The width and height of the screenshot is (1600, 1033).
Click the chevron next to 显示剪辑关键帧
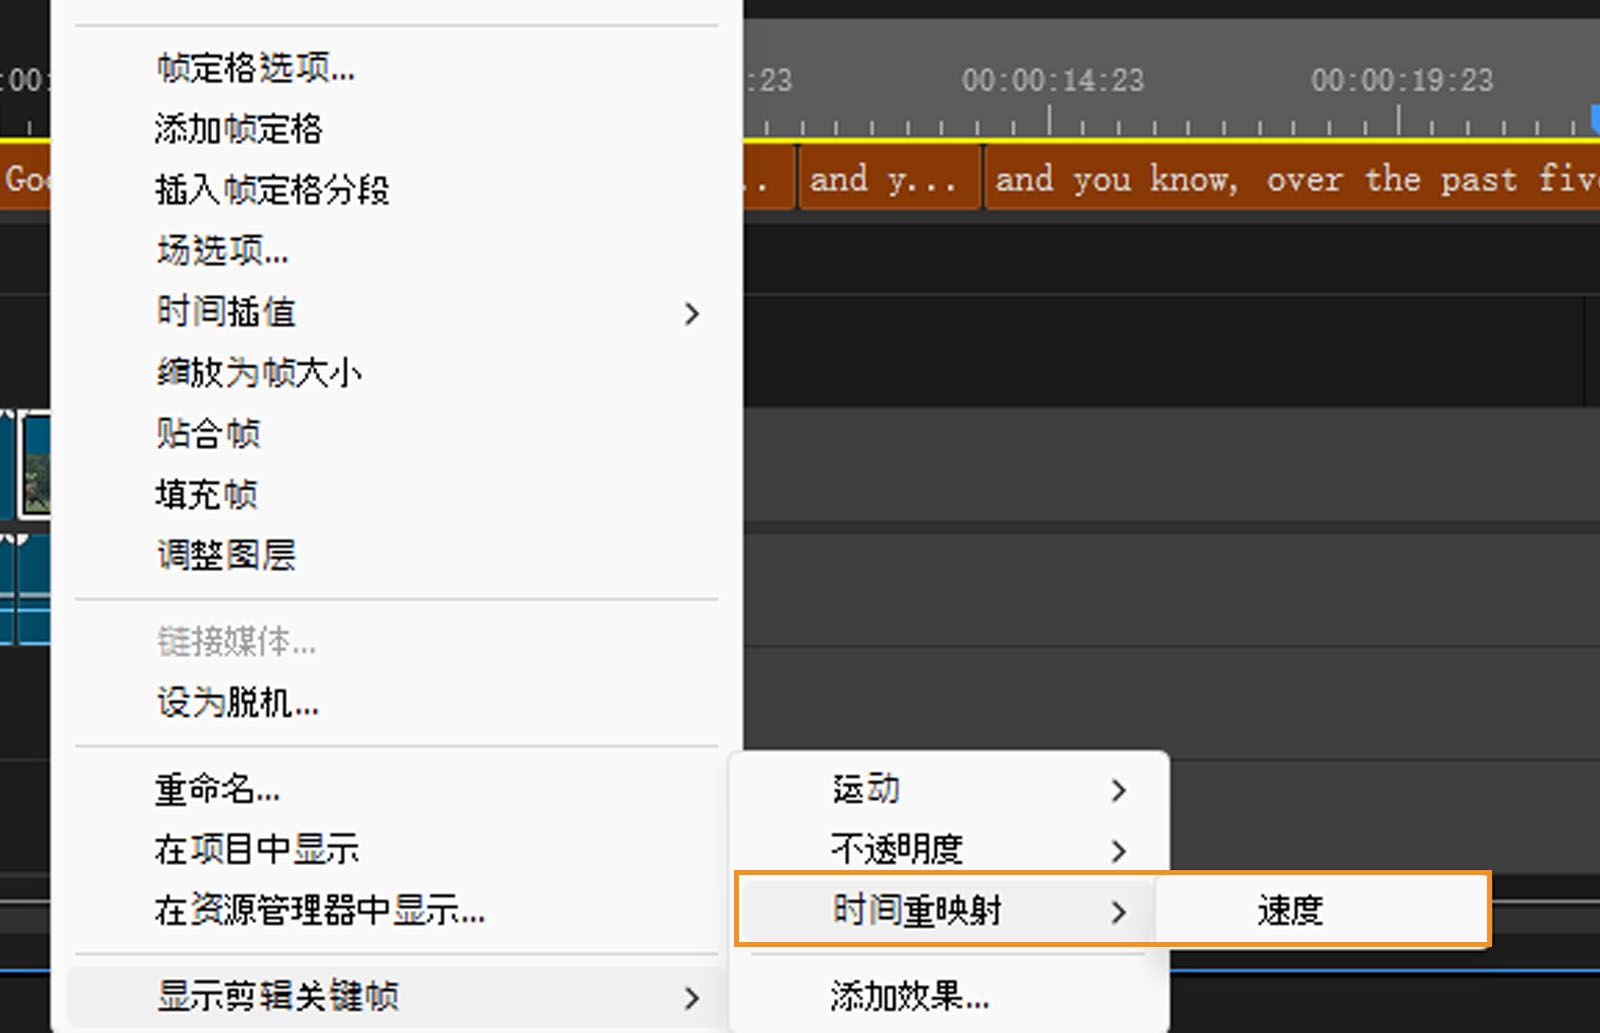click(692, 998)
